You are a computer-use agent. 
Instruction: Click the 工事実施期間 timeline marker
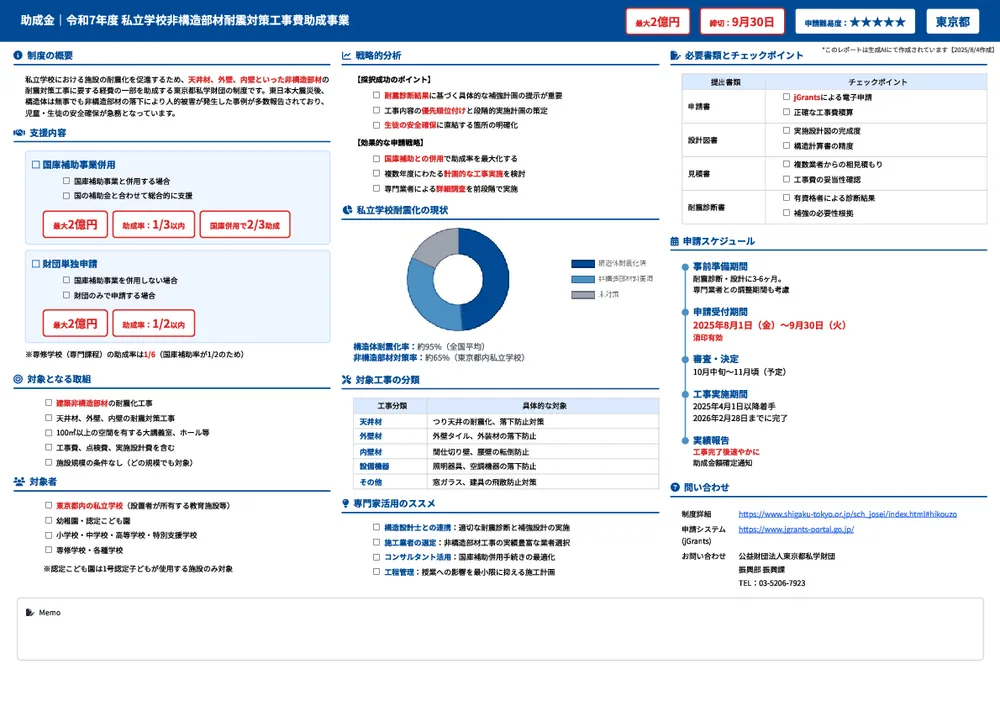[x=685, y=395]
